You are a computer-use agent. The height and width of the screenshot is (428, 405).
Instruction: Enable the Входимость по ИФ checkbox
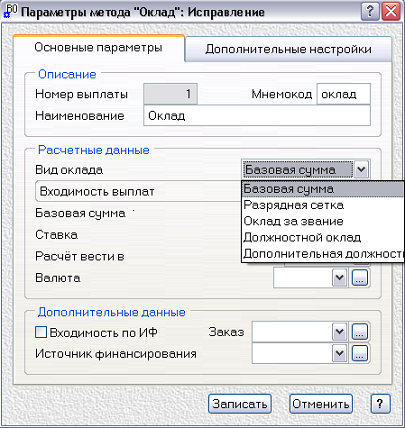(41, 332)
